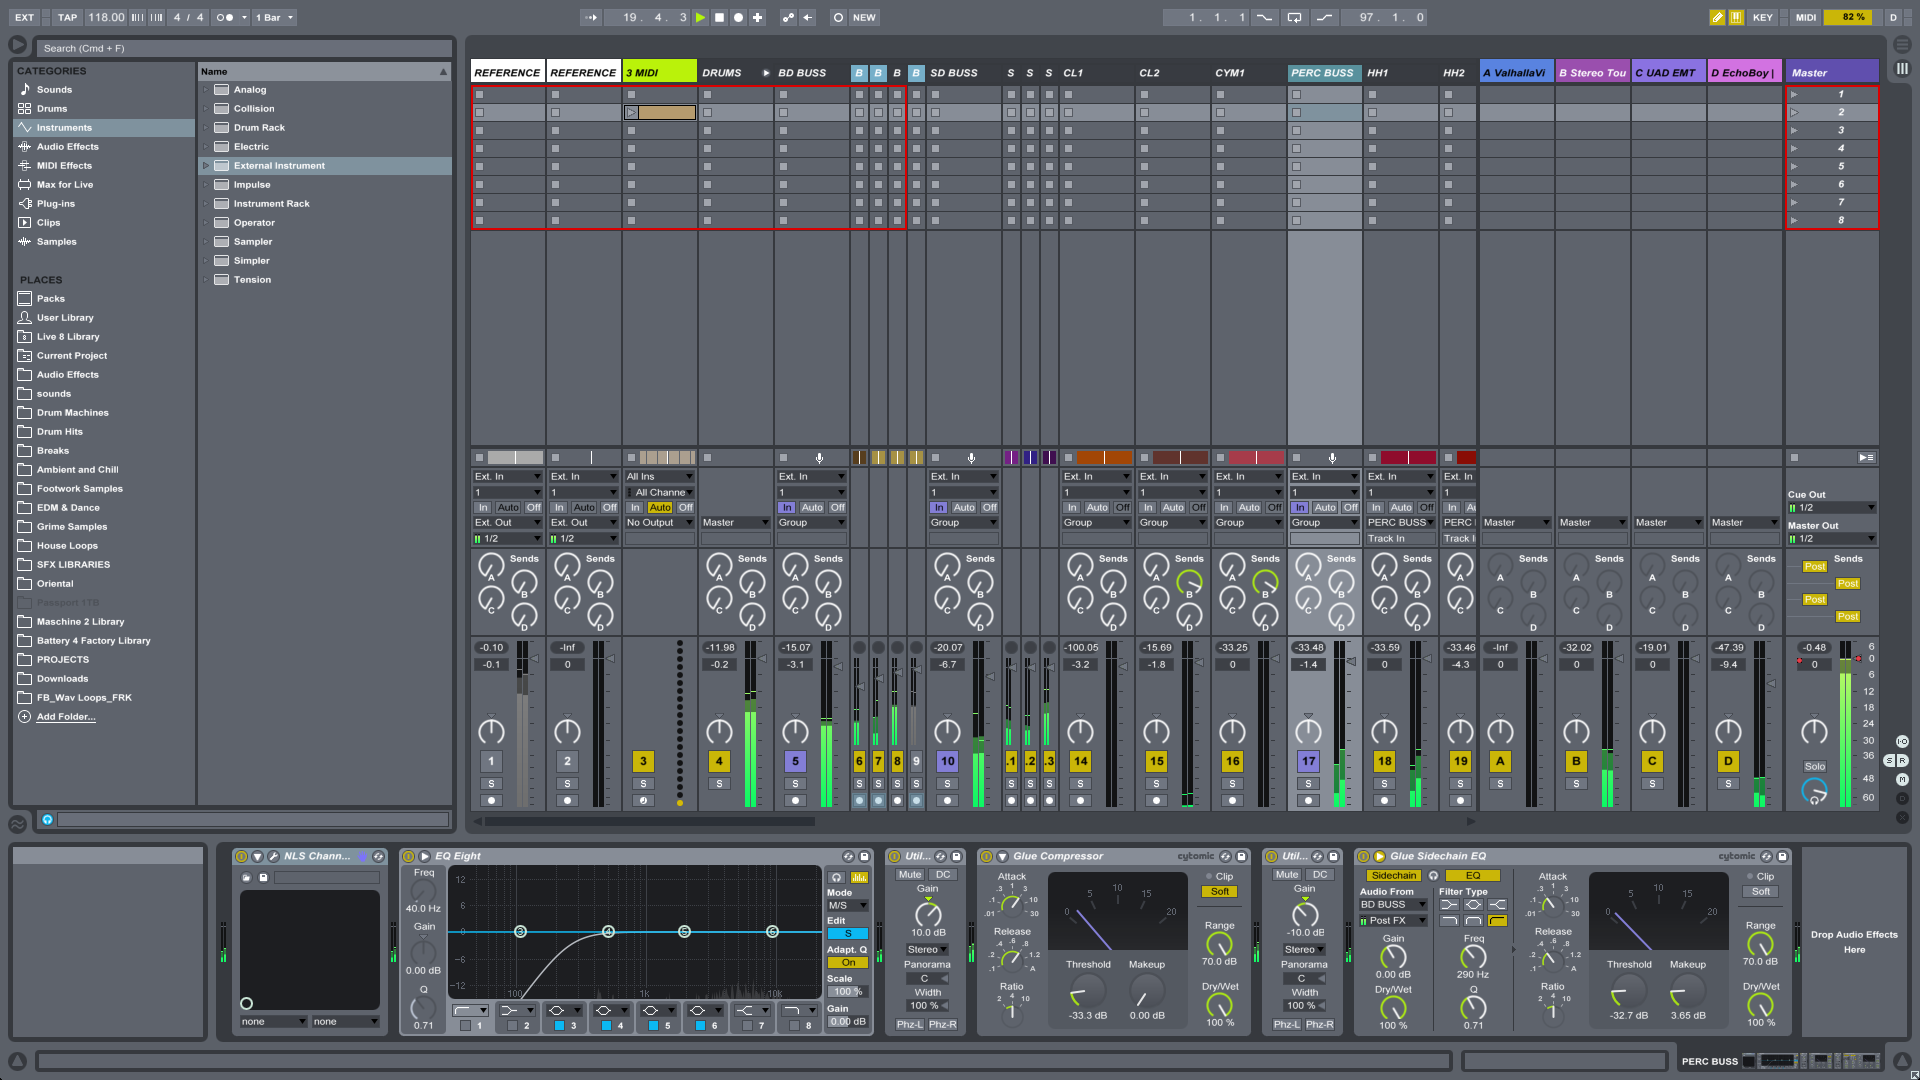Enable Glue Compressor Soft clip toggle

point(1220,891)
